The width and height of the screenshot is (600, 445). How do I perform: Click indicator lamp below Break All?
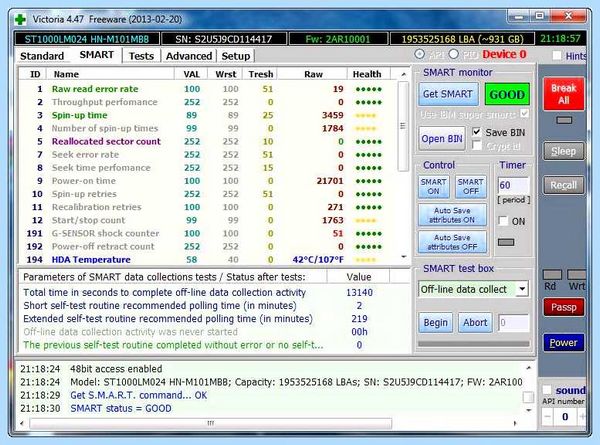click(x=564, y=121)
